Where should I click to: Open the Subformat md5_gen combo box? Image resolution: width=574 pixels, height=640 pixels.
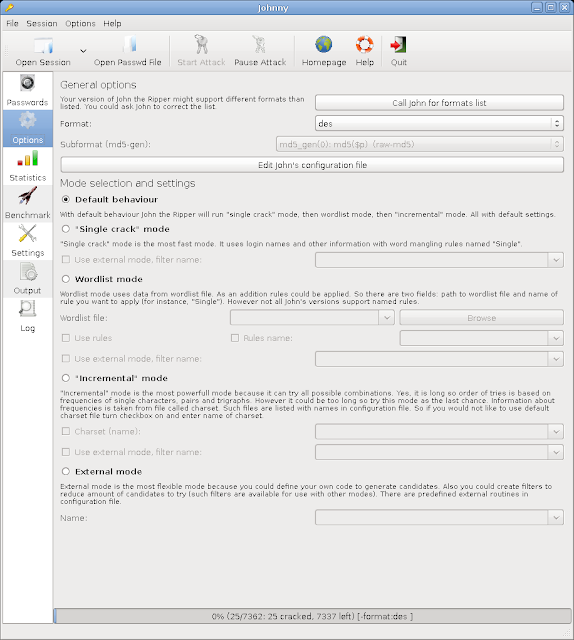pyautogui.click(x=420, y=144)
